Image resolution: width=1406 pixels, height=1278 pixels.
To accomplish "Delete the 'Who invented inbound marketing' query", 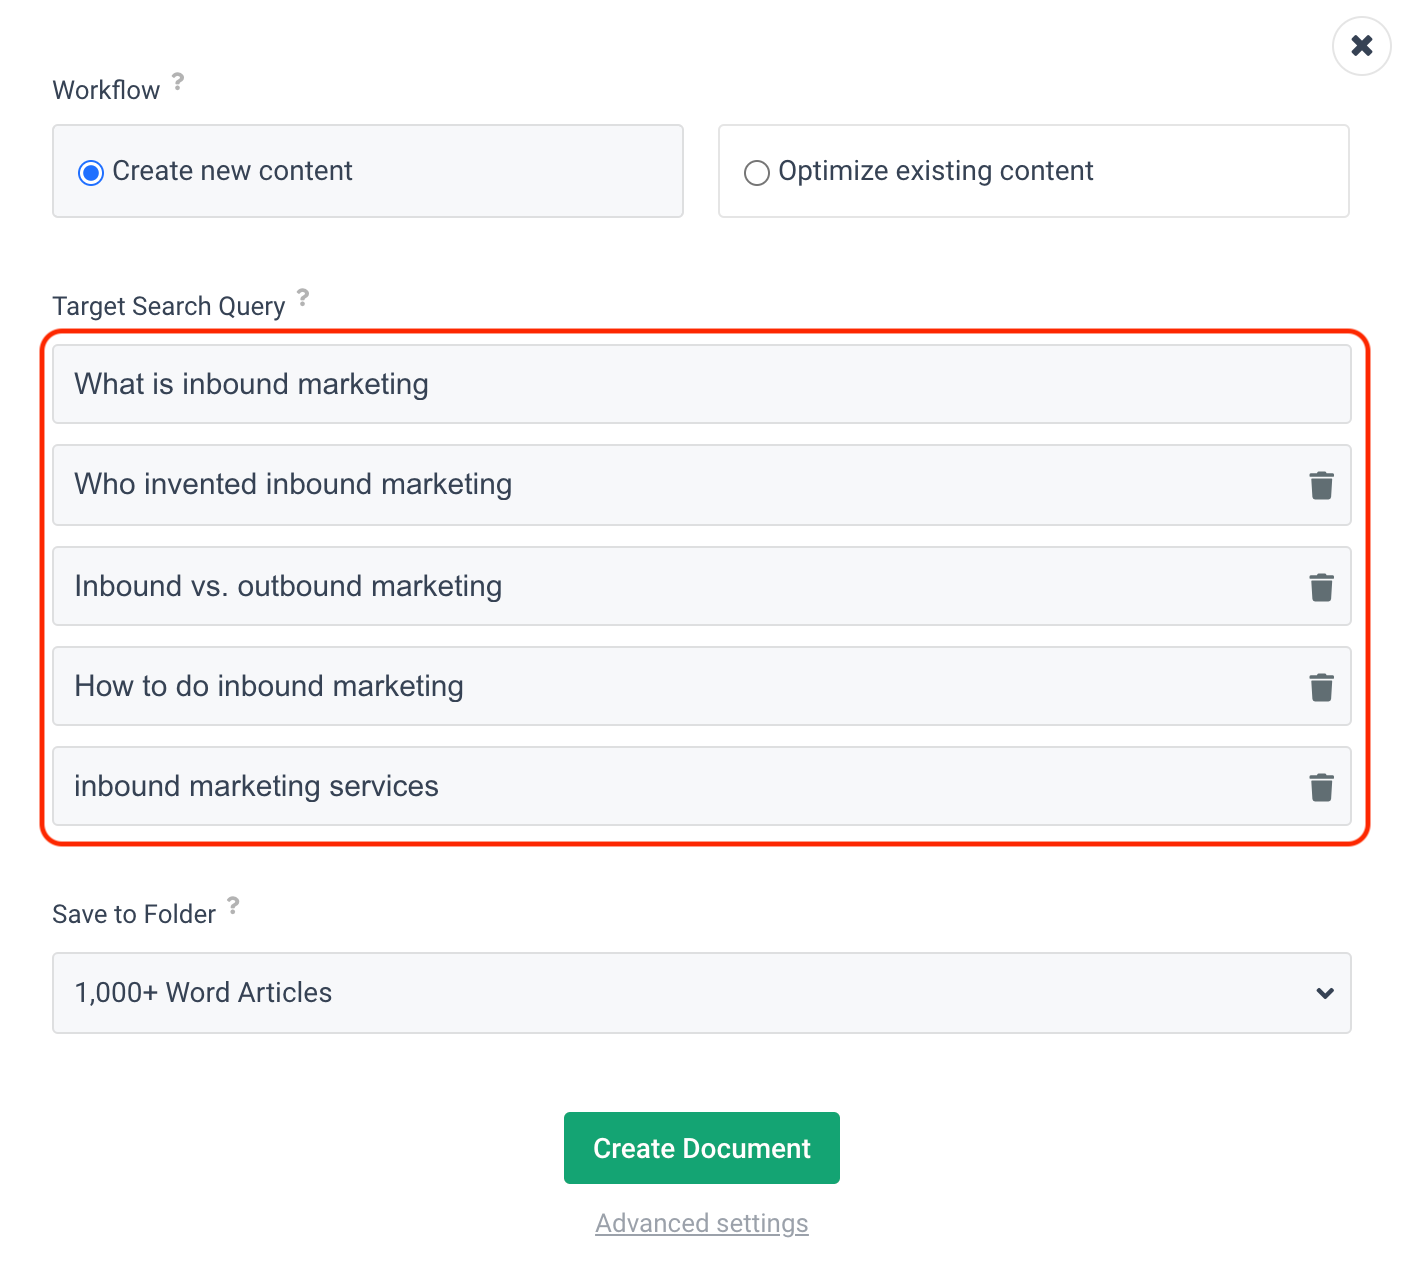I will tap(1321, 486).
